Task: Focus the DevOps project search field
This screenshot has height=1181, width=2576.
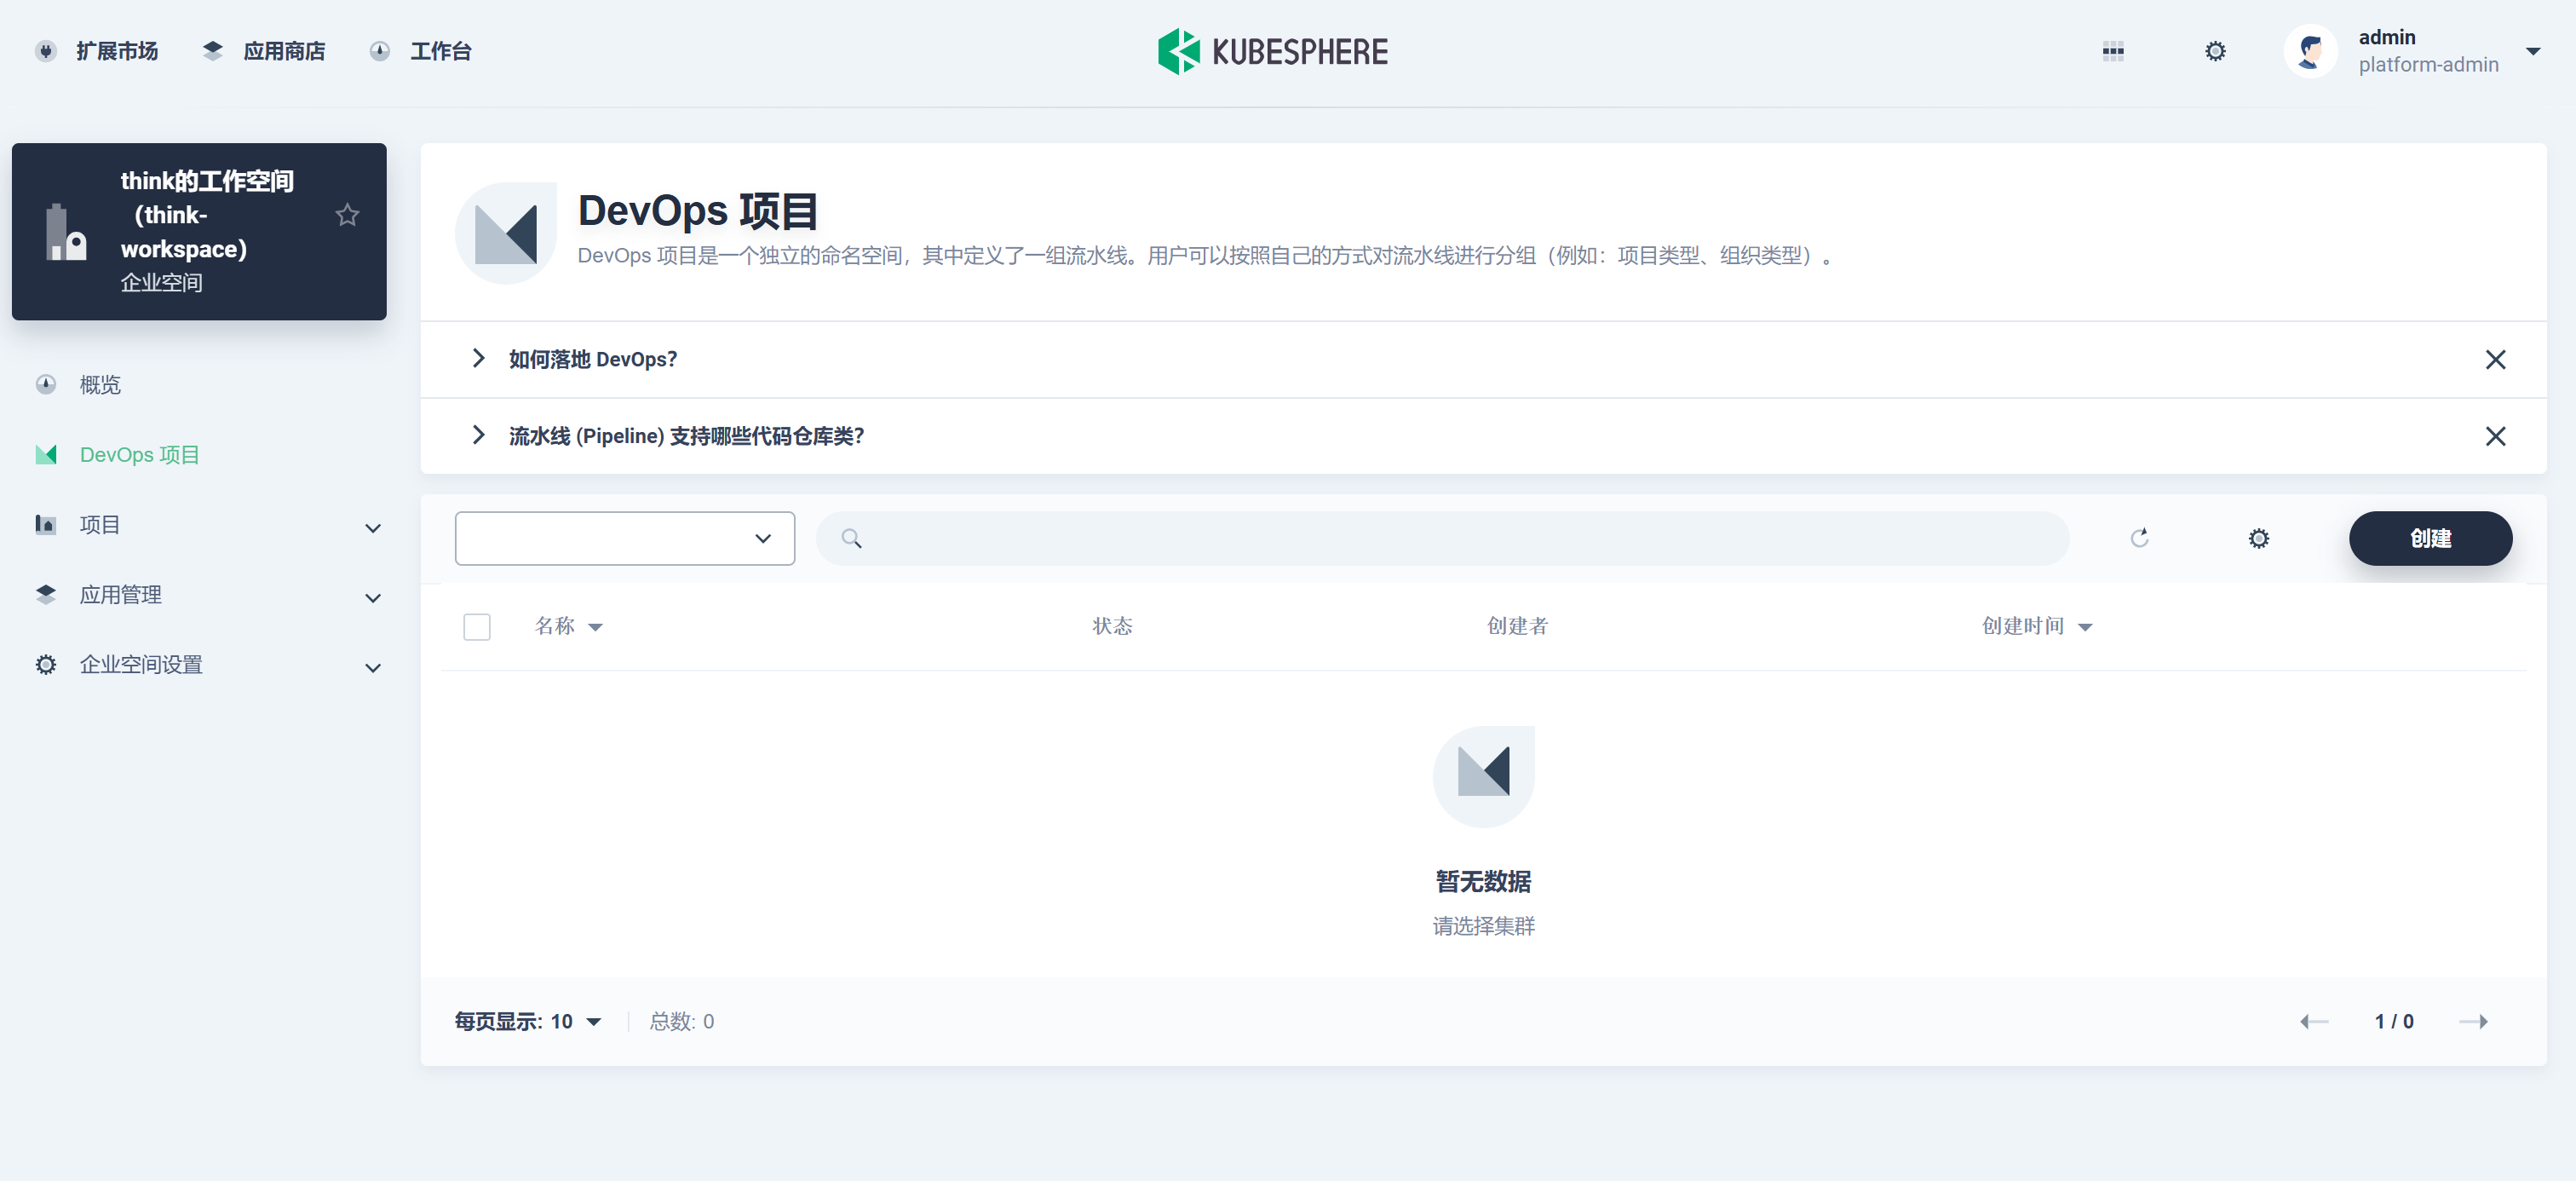Action: (1442, 538)
